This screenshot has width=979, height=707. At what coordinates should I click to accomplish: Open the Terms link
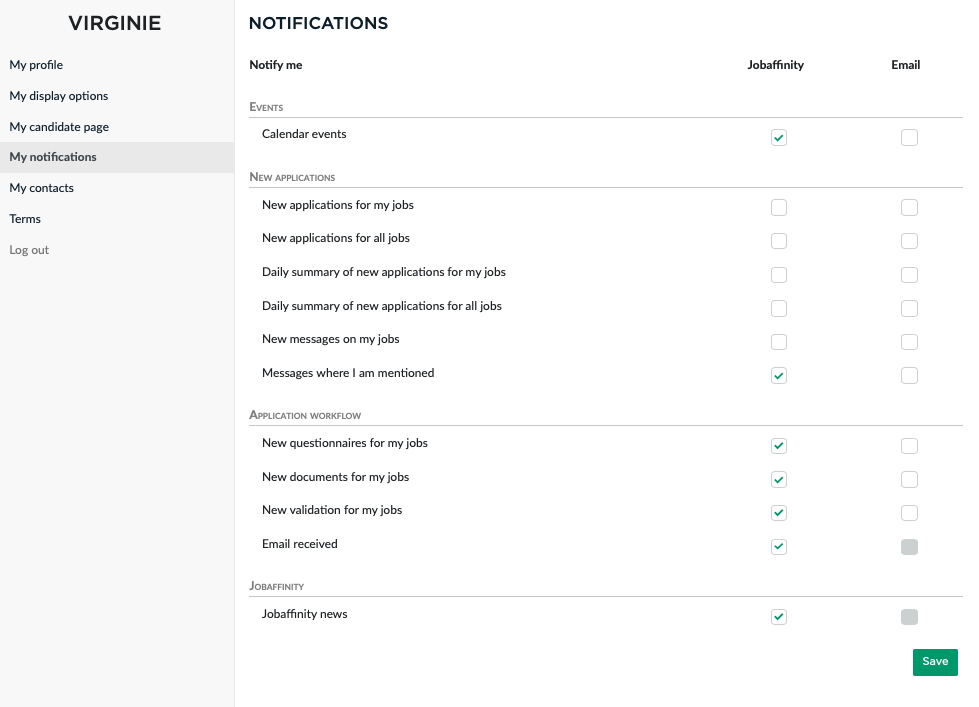(x=25, y=219)
